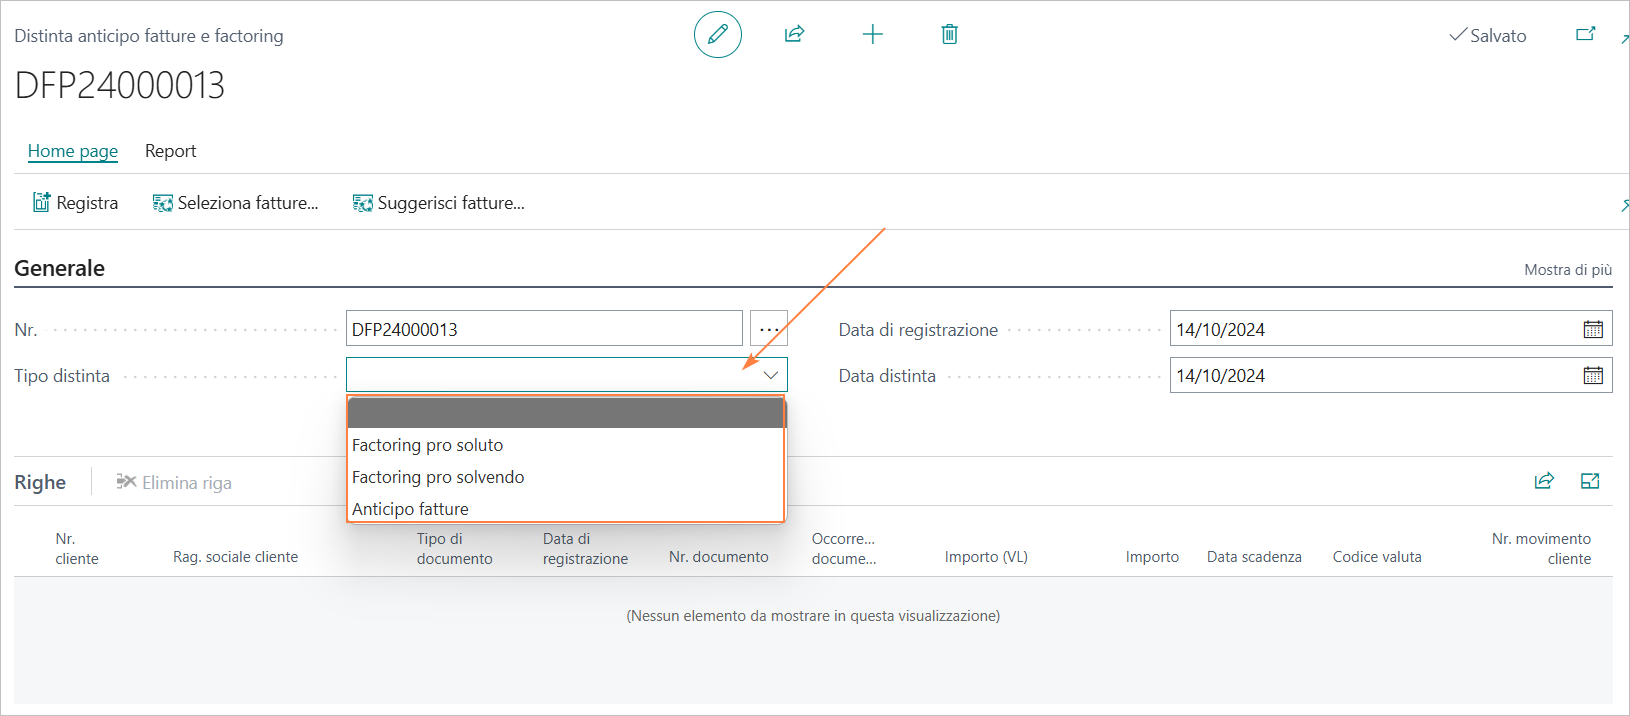
Task: Select the blank option in dropdown list
Action: [566, 413]
